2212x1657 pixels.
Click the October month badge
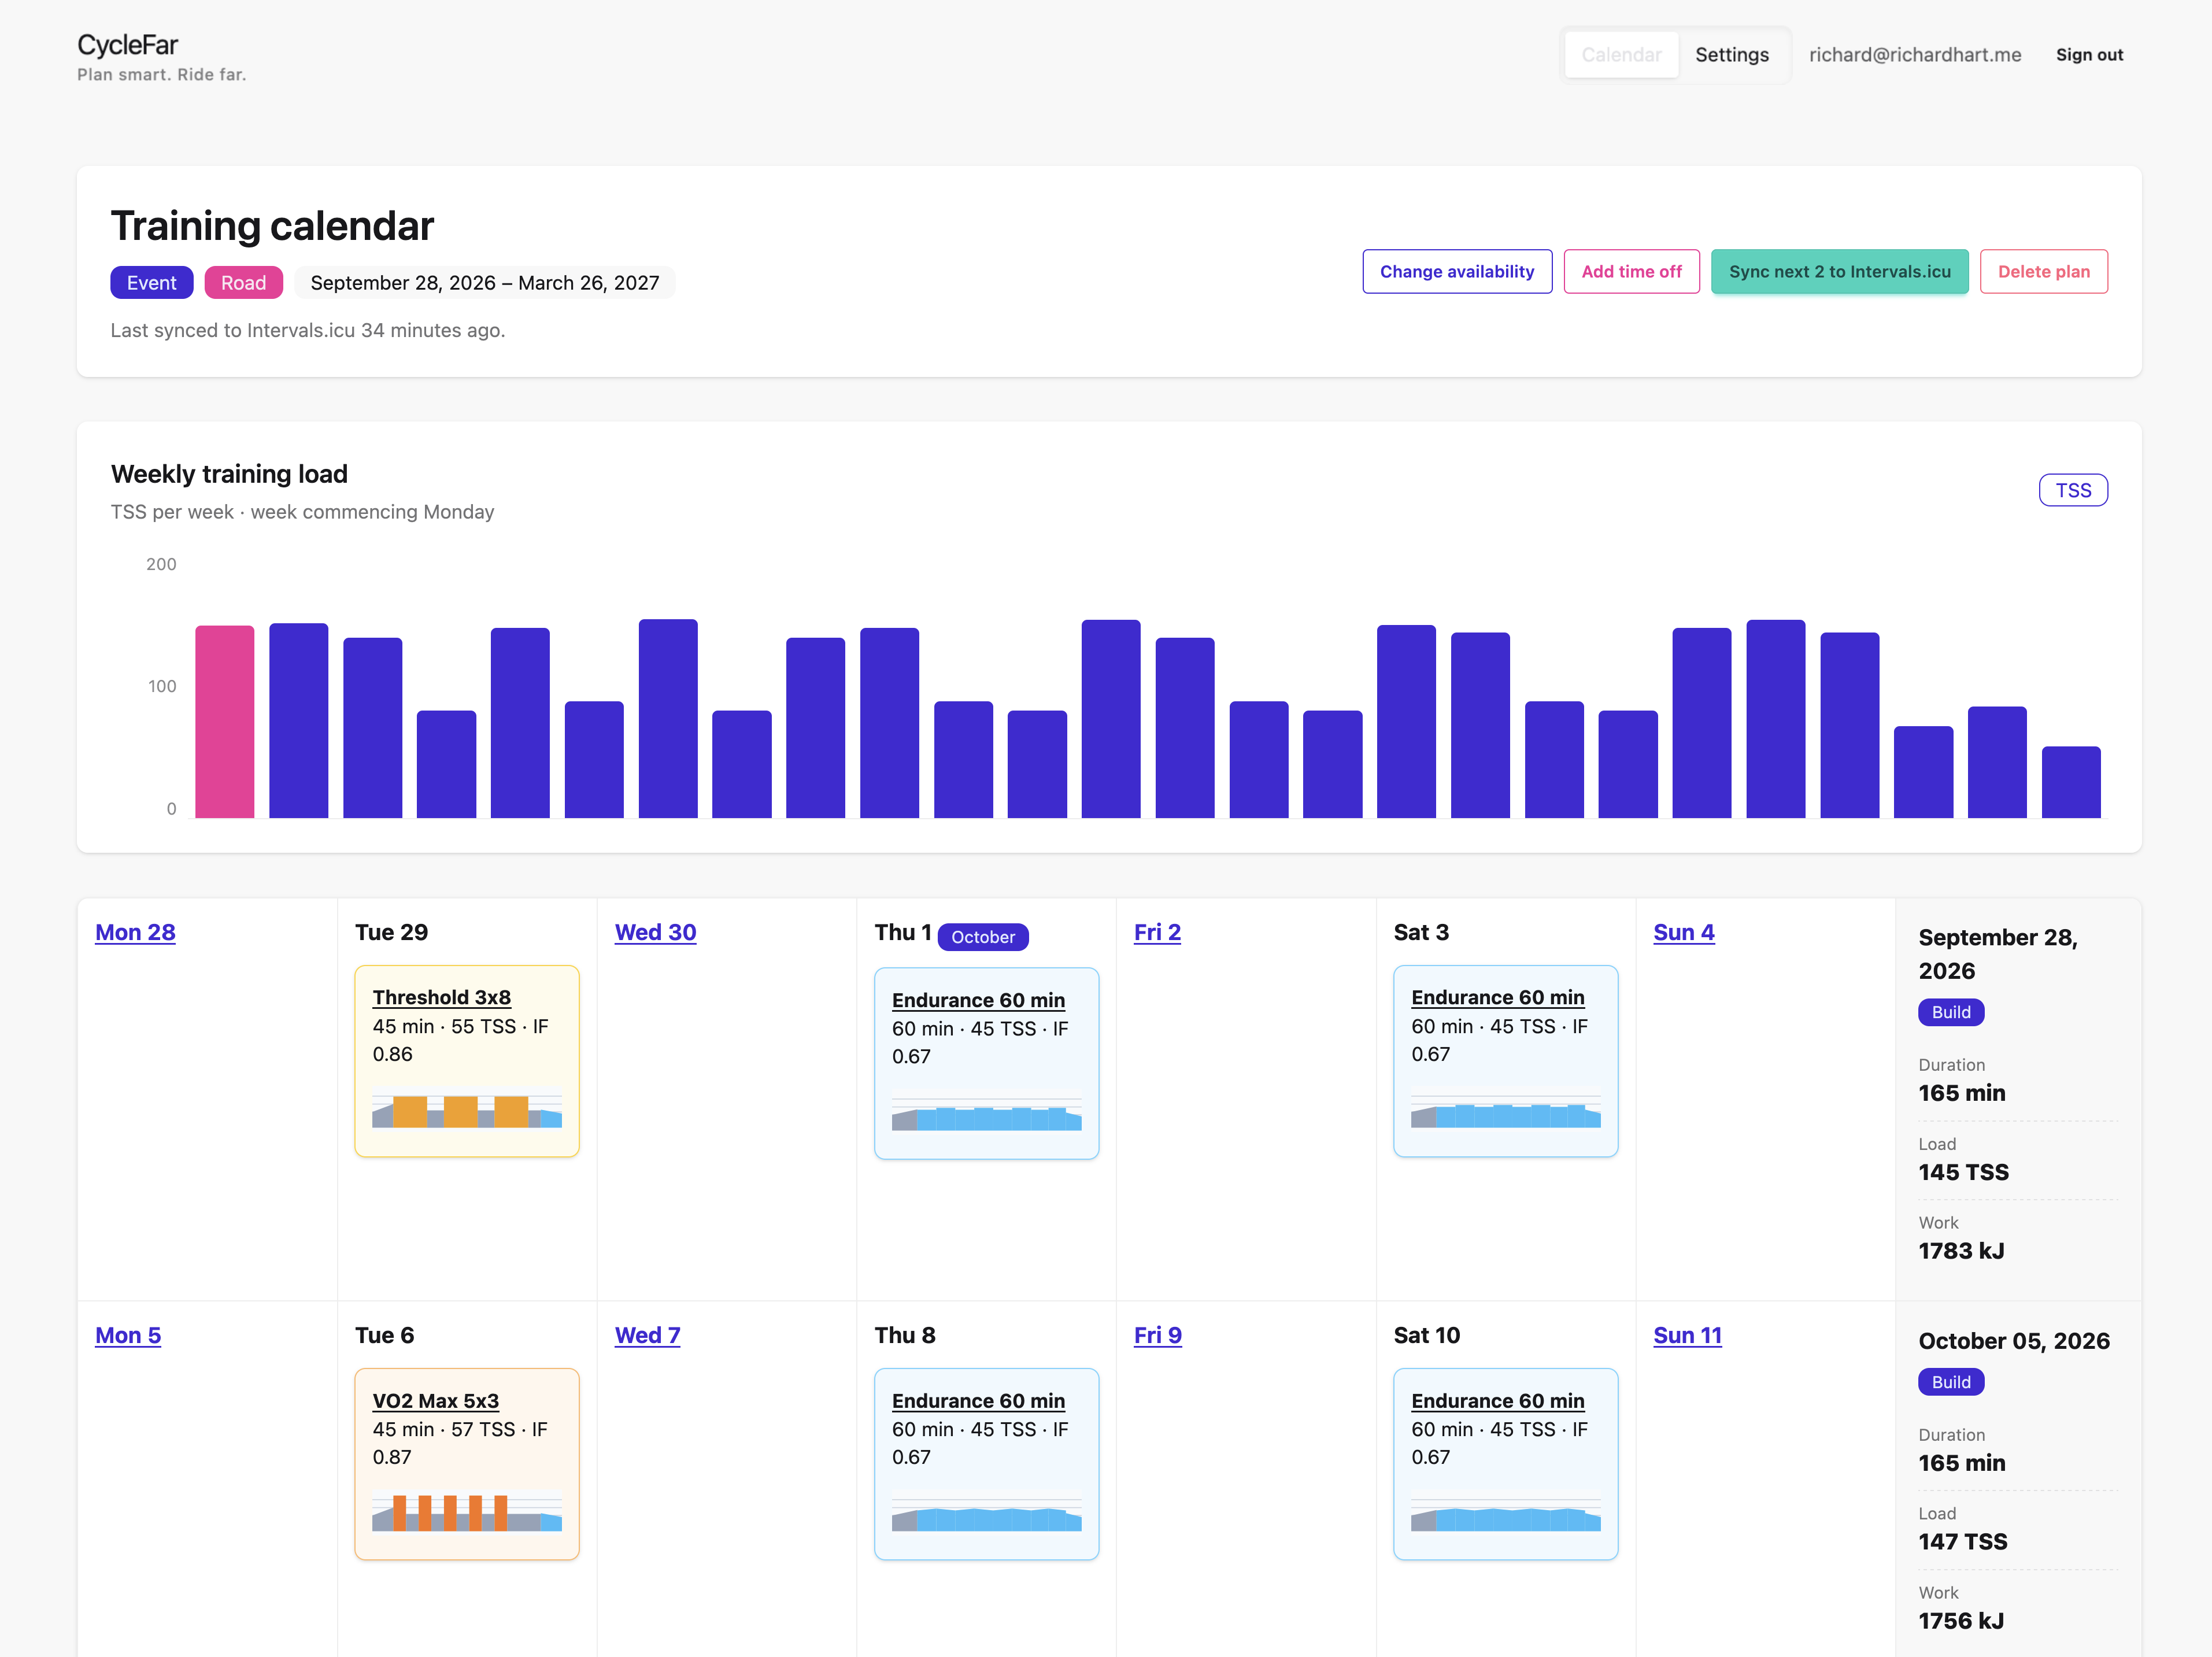983,937
